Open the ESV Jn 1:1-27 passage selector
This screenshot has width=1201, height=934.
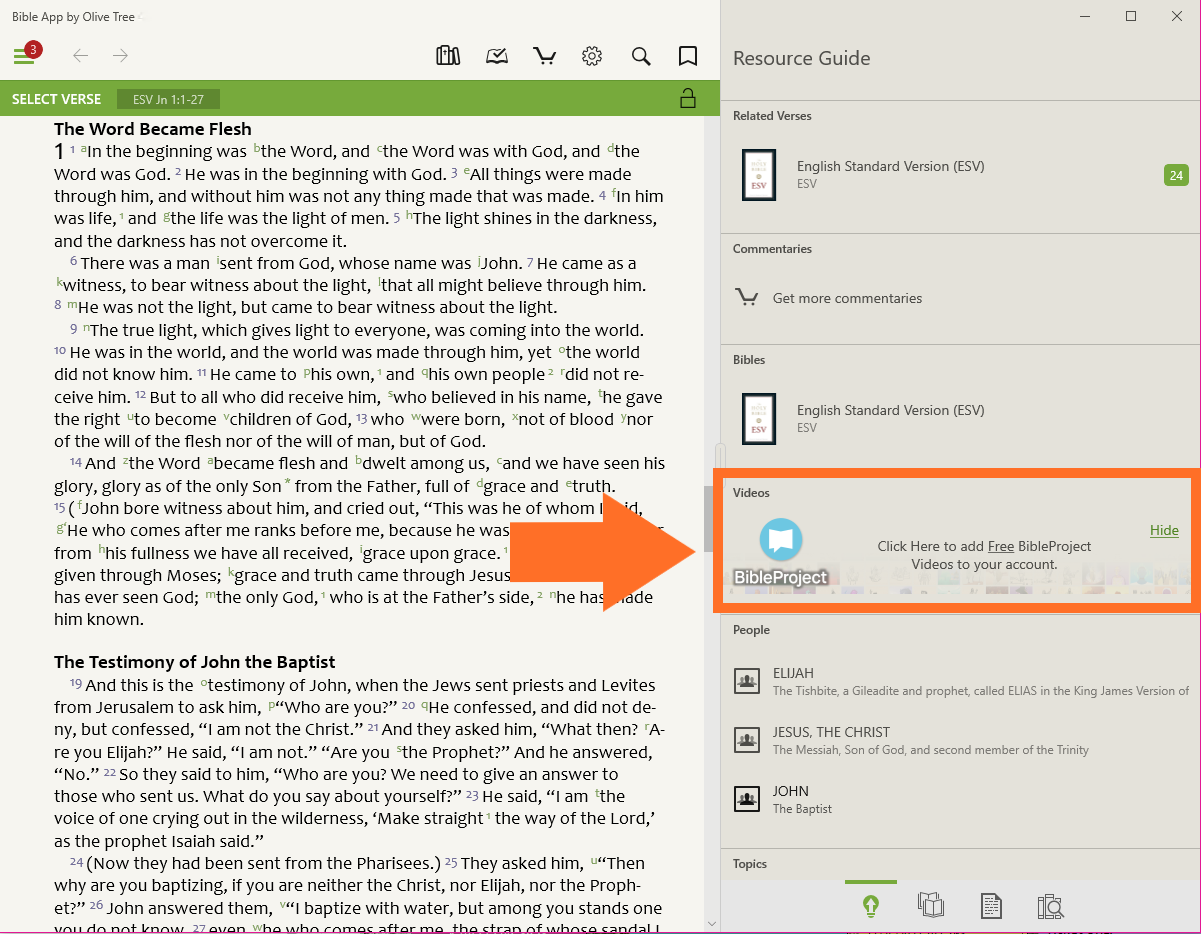[x=168, y=99]
